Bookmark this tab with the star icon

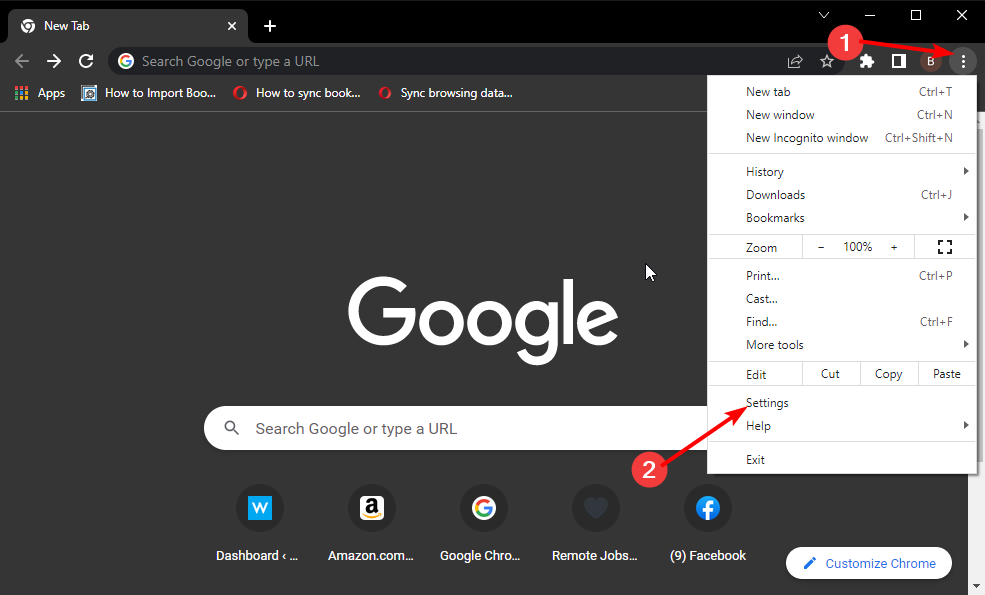[x=827, y=61]
